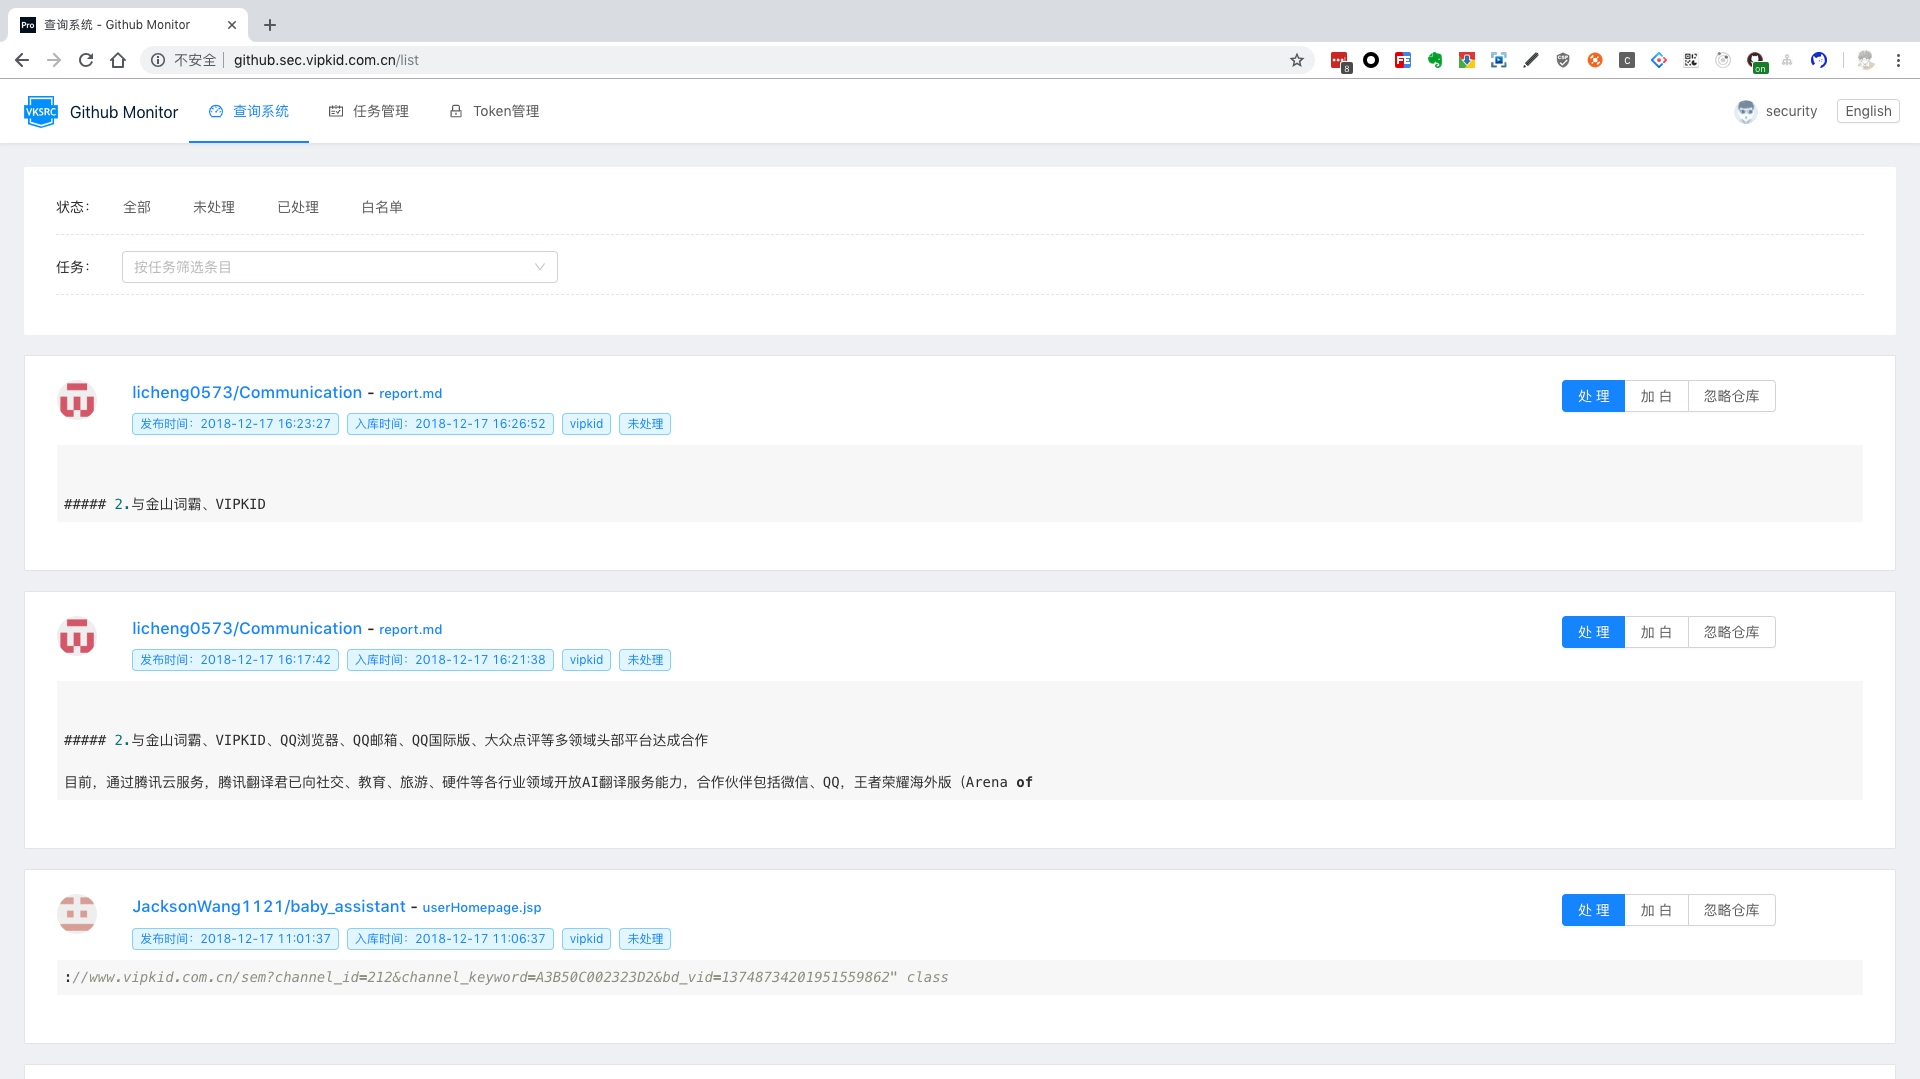Open report.md file link in first result
The height and width of the screenshot is (1079, 1920).
coord(410,393)
